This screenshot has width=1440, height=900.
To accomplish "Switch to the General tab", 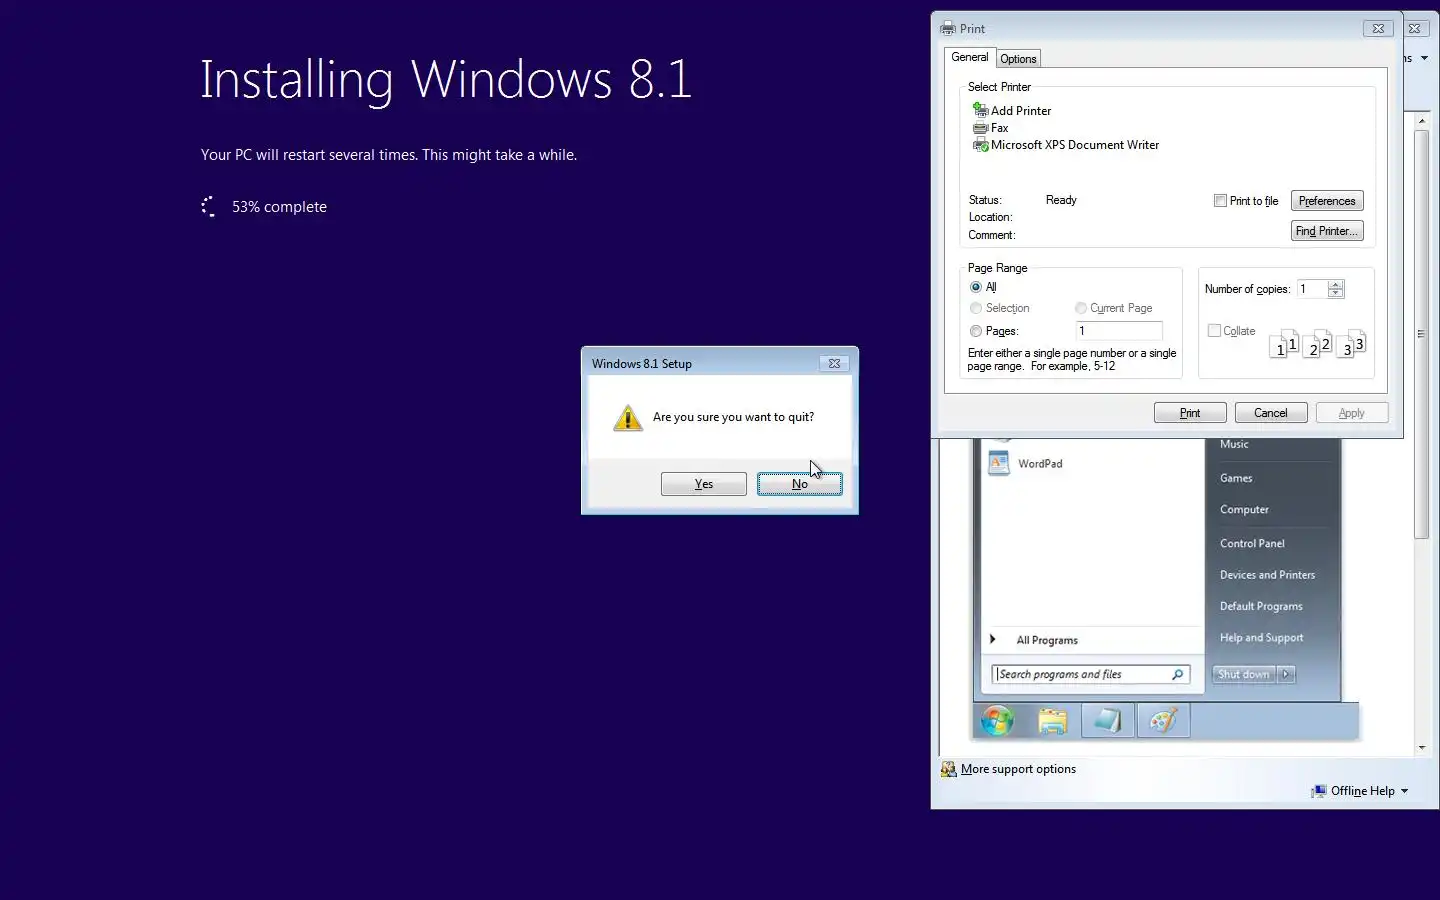I will pyautogui.click(x=969, y=57).
